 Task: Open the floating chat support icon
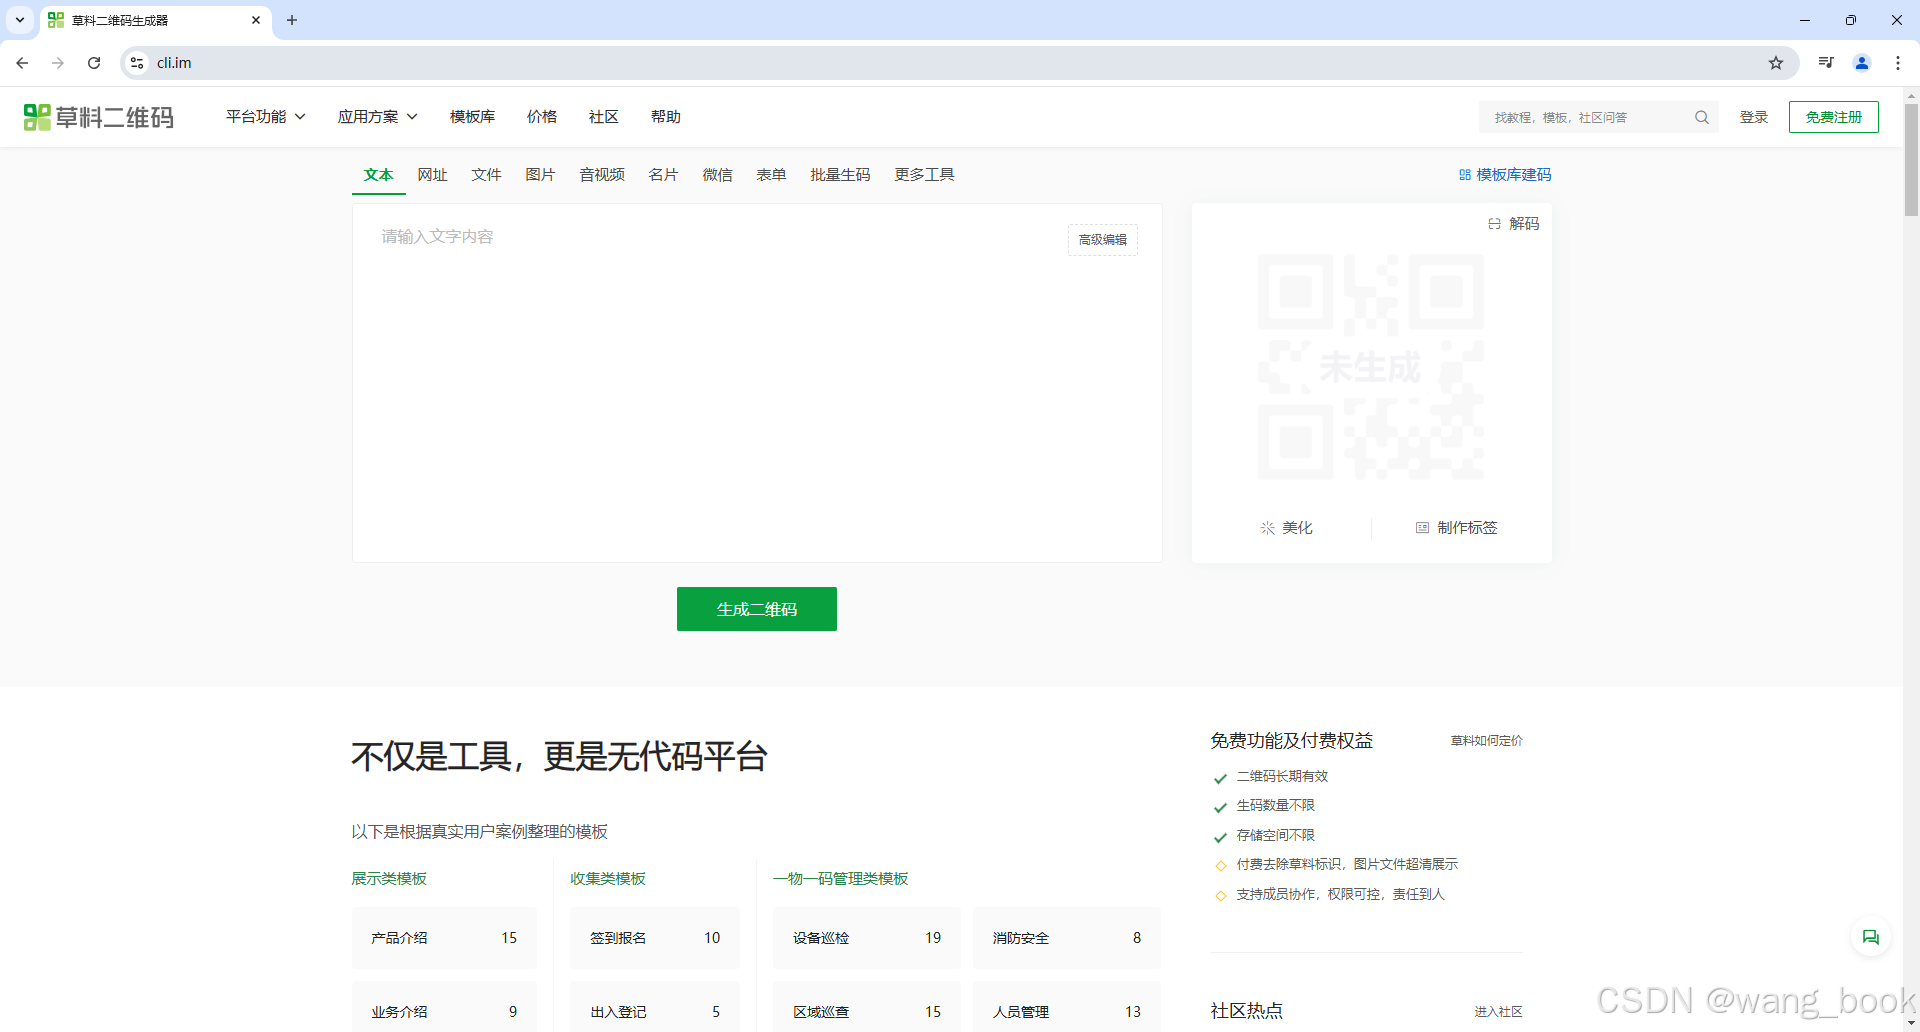[x=1870, y=937]
